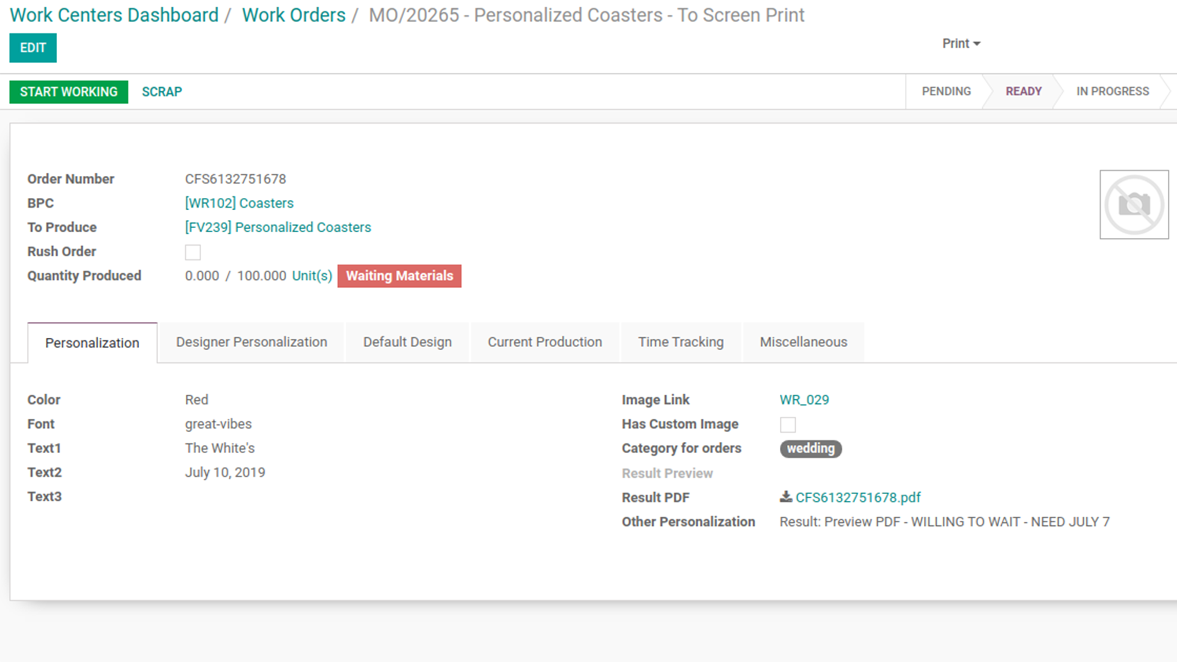This screenshot has width=1177, height=662.
Task: Switch to the Designer Personalization tab
Action: pos(251,342)
